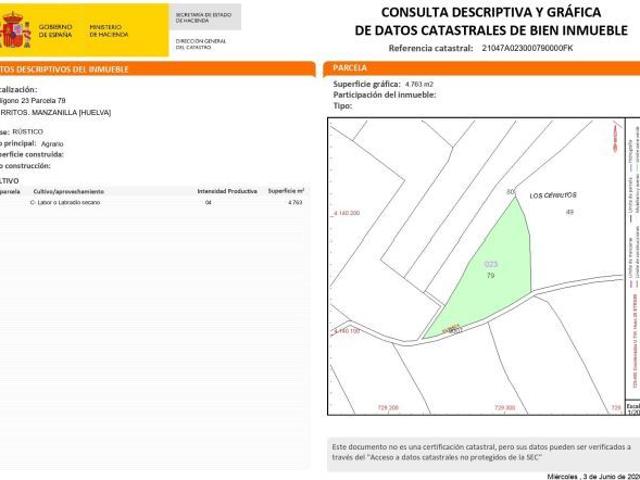Viewport: 640px width, 480px height.
Task: Select cadastral reference 21047A023000790000FK
Action: click(x=527, y=48)
